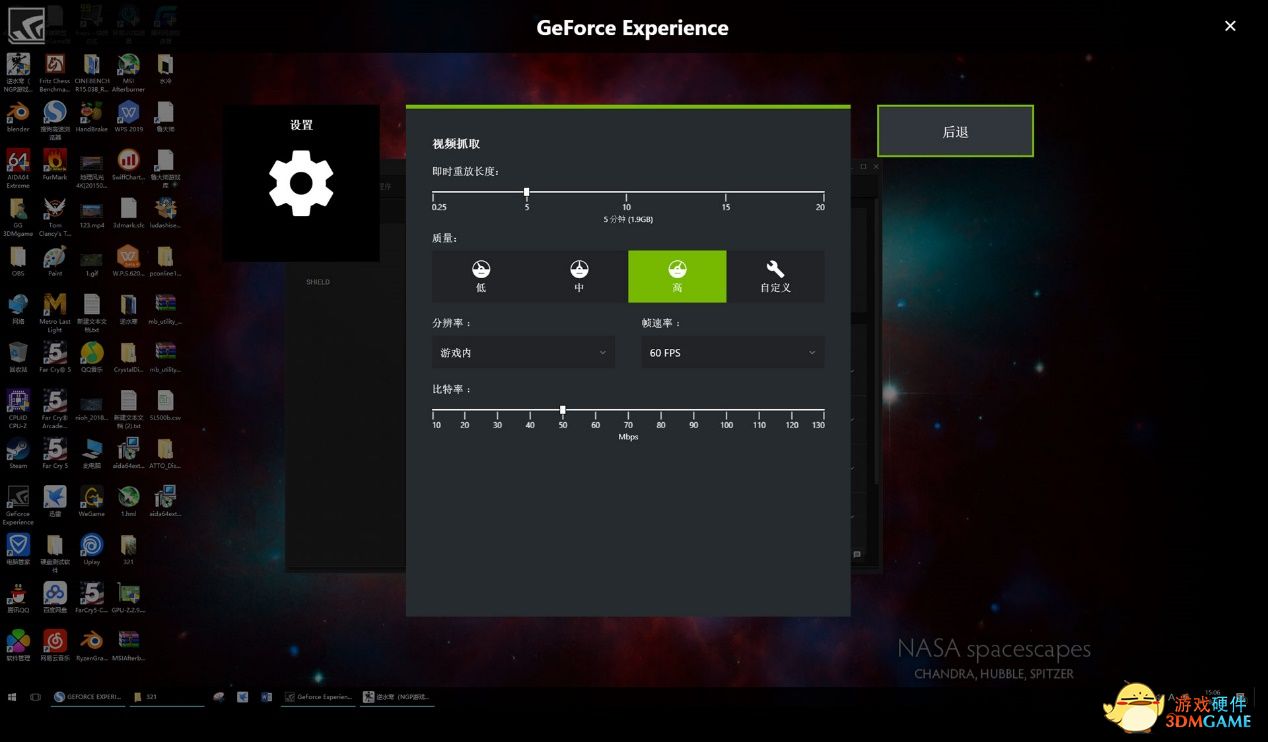Open the 百度网盘 desktop icon
The height and width of the screenshot is (742, 1268).
[55, 597]
